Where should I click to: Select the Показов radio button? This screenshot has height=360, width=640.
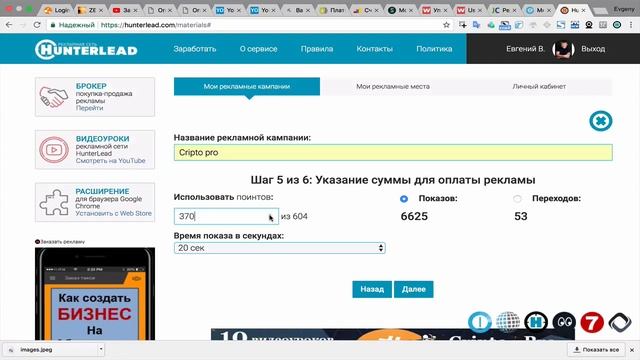[x=404, y=199]
